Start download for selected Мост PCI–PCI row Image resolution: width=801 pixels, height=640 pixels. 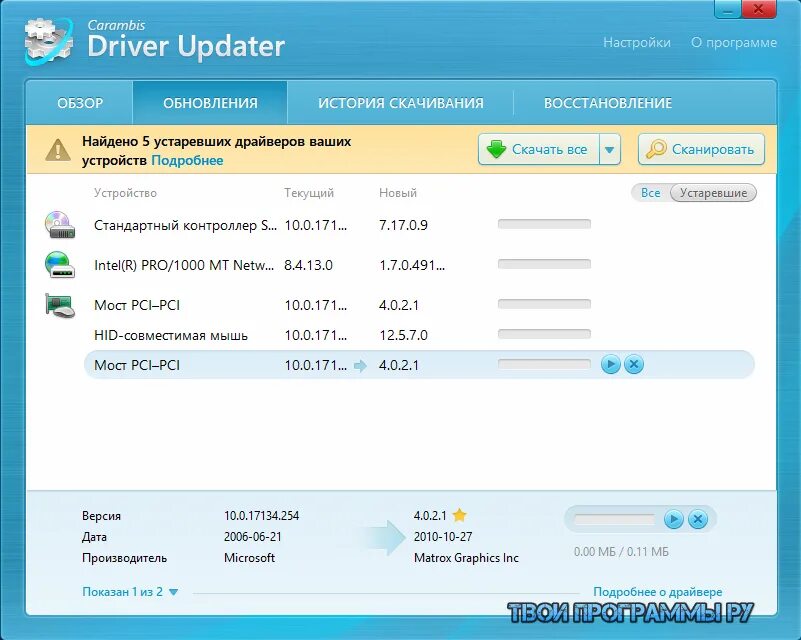pos(610,365)
